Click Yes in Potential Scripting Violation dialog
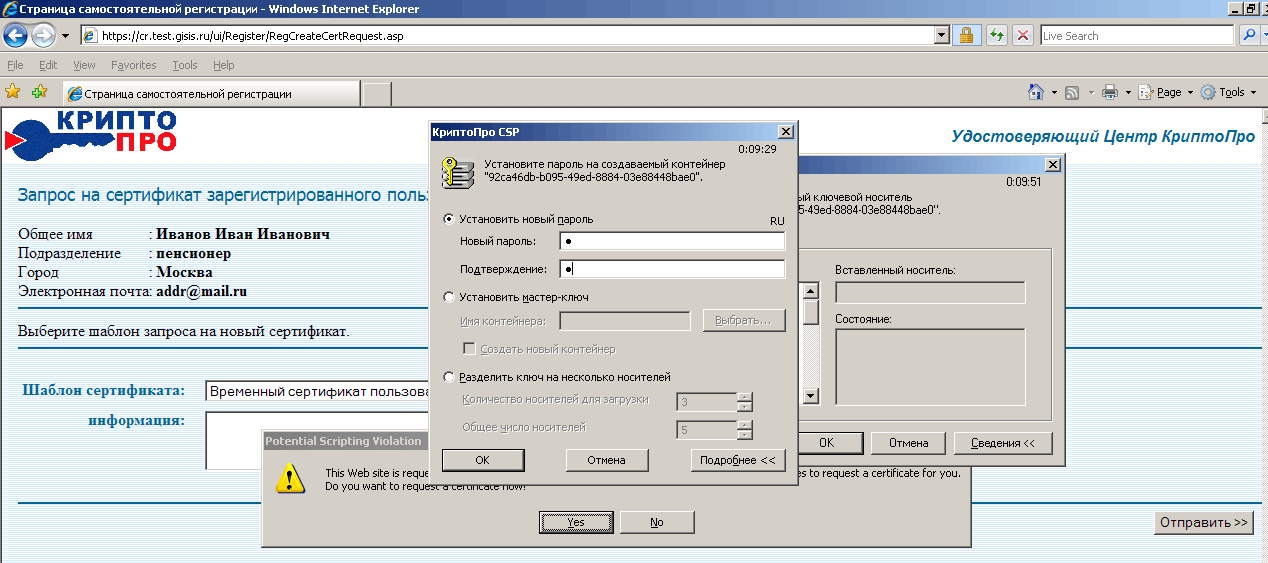The image size is (1268, 563). [576, 522]
